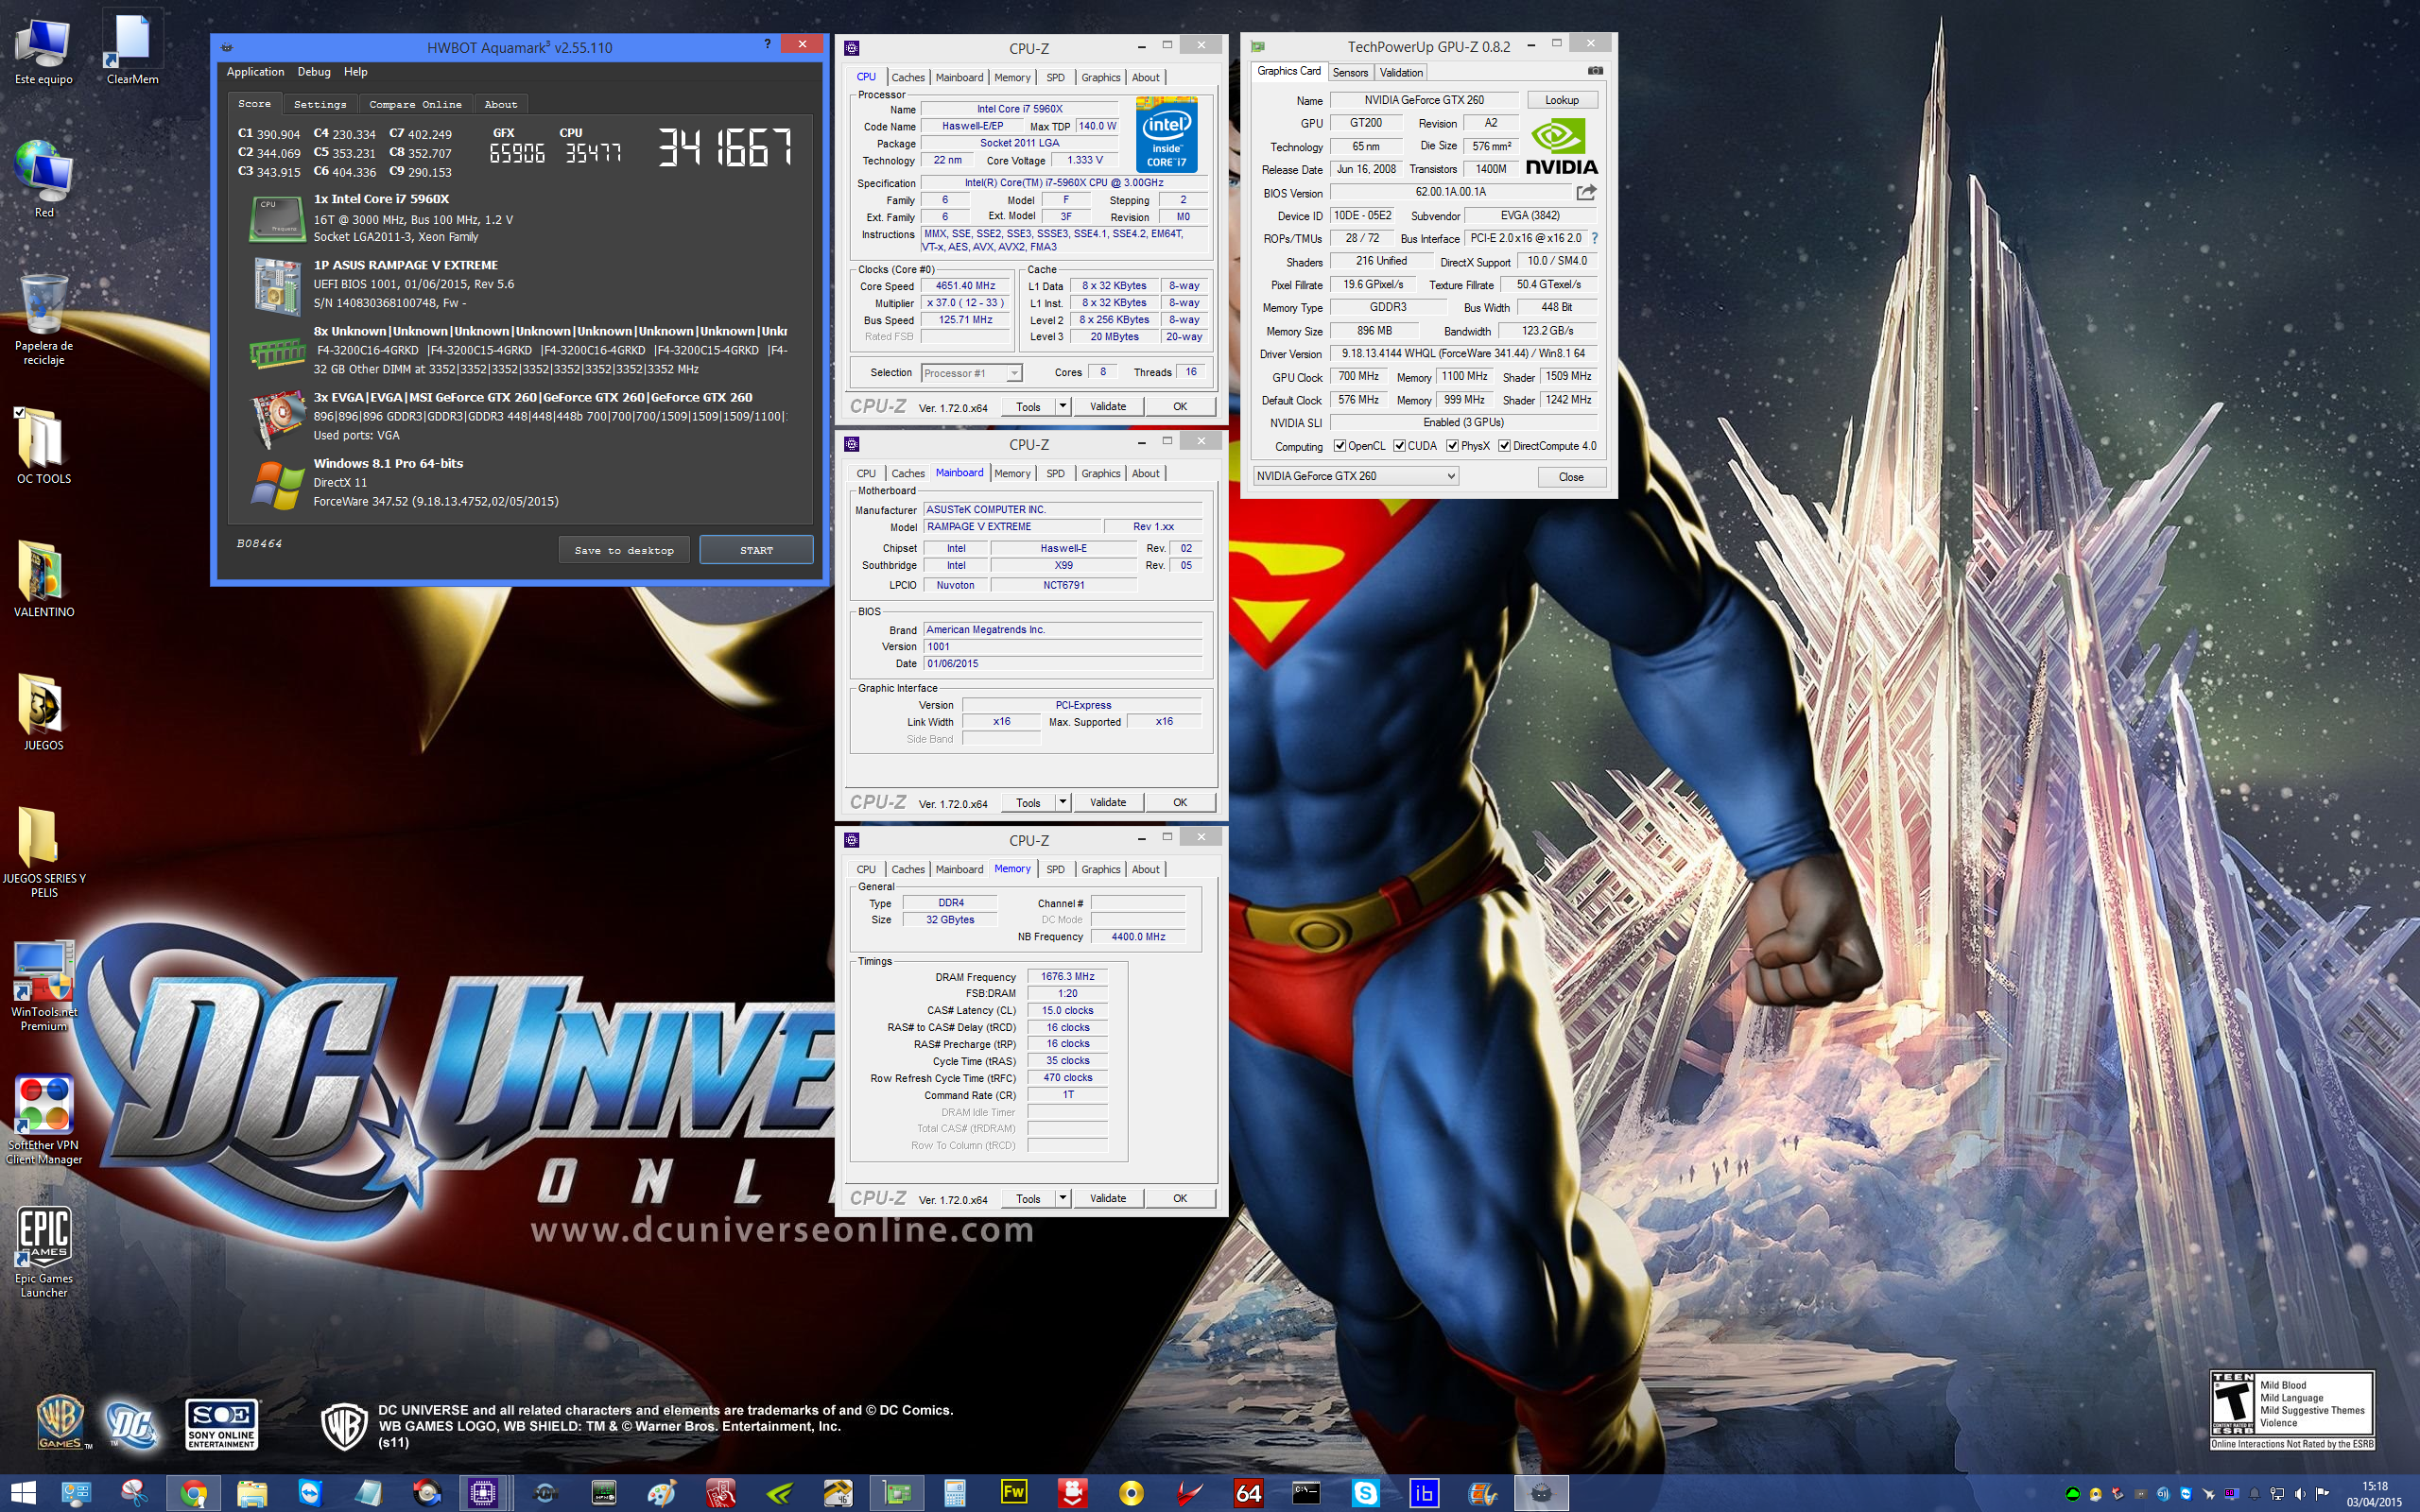Open the JUEGOS folder on desktop
Screen dimensions: 2420x1512
point(43,713)
